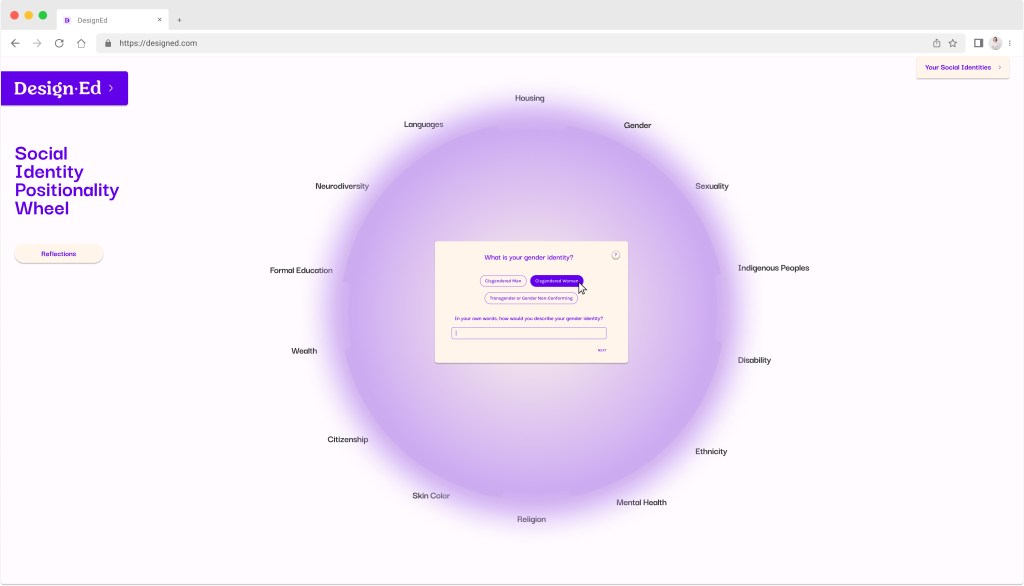
Task: Go to the browser home icon
Action: pos(81,43)
